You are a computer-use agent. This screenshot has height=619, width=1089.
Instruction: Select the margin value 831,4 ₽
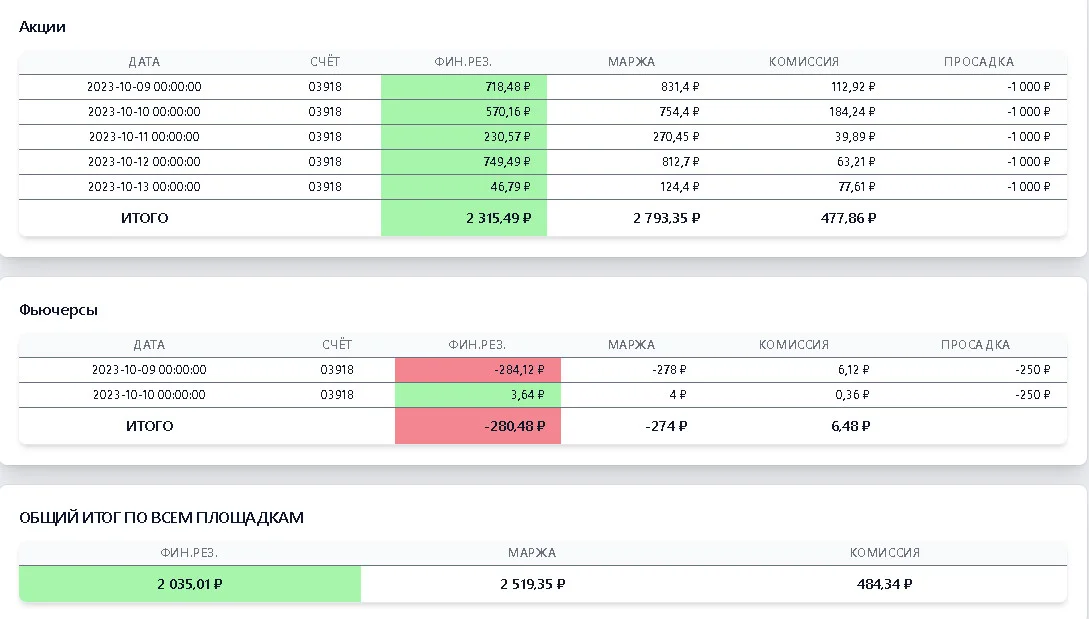click(x=680, y=87)
